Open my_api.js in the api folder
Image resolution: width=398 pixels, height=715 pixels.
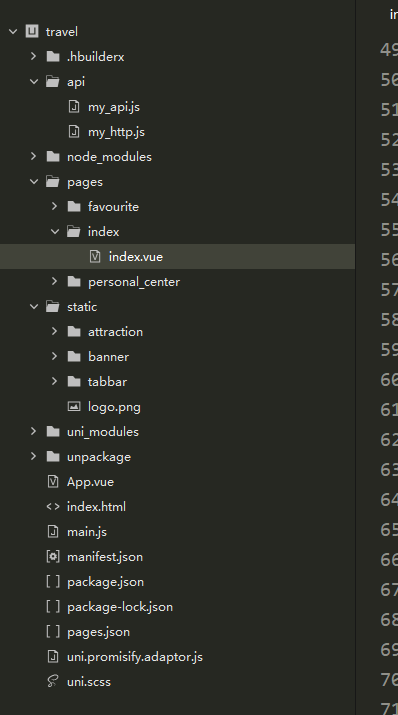click(114, 107)
